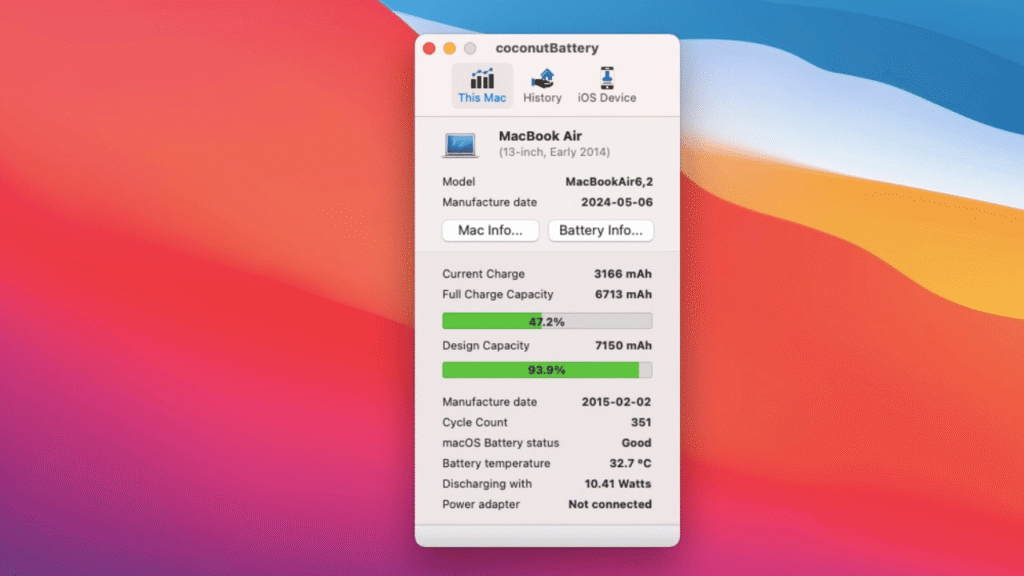Click the MacBook Air laptop image
This screenshot has width=1024, height=576.
(460, 145)
